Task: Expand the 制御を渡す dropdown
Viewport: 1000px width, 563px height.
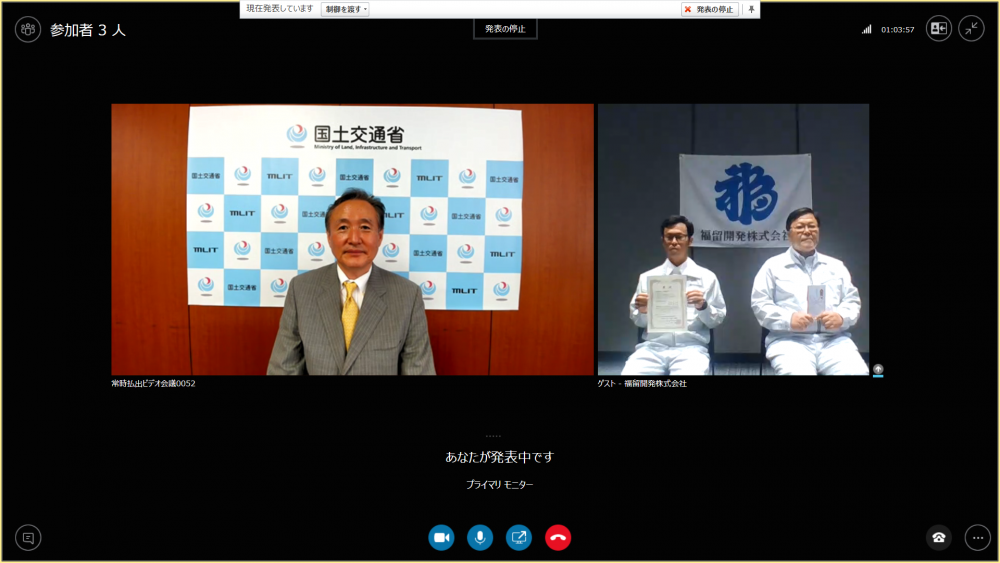Action: pos(345,9)
